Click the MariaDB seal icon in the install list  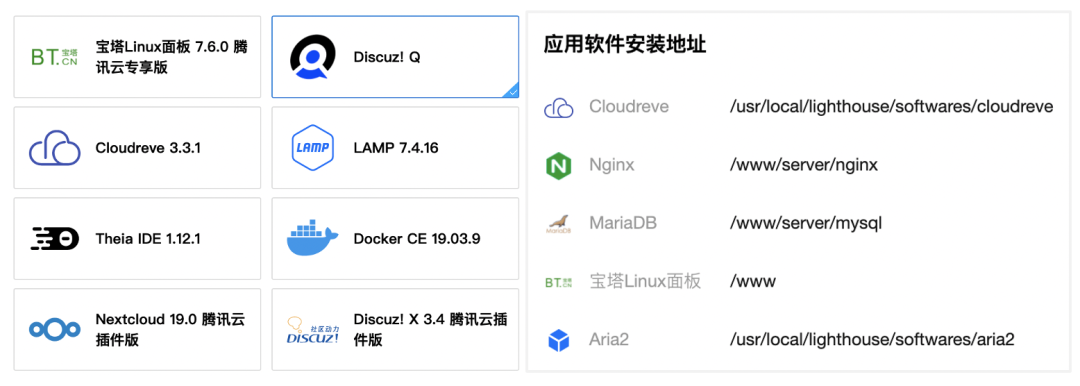pos(559,223)
